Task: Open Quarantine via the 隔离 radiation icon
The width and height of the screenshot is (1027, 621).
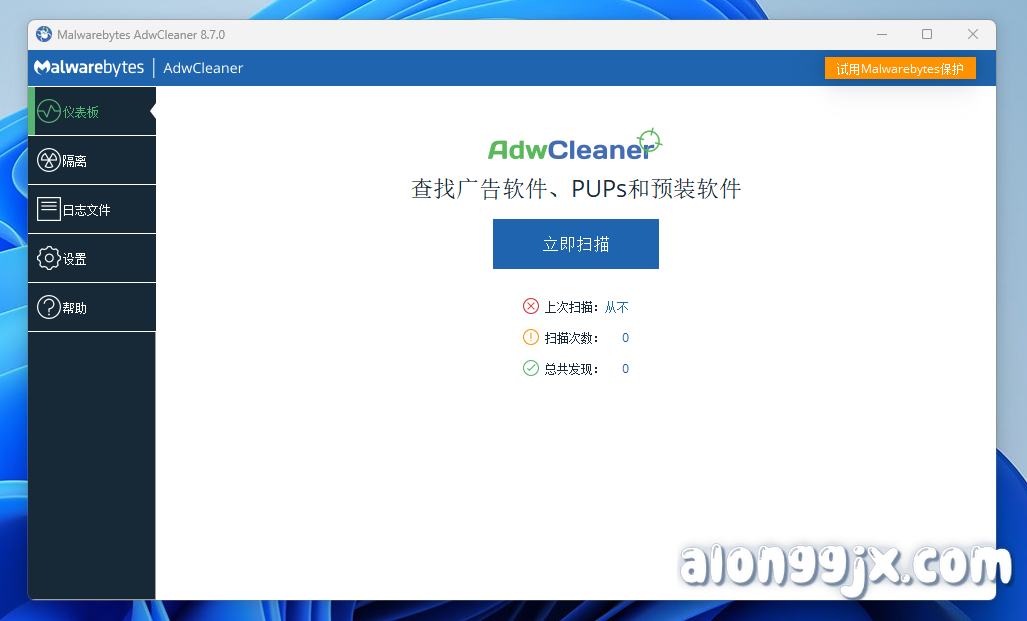Action: coord(48,160)
